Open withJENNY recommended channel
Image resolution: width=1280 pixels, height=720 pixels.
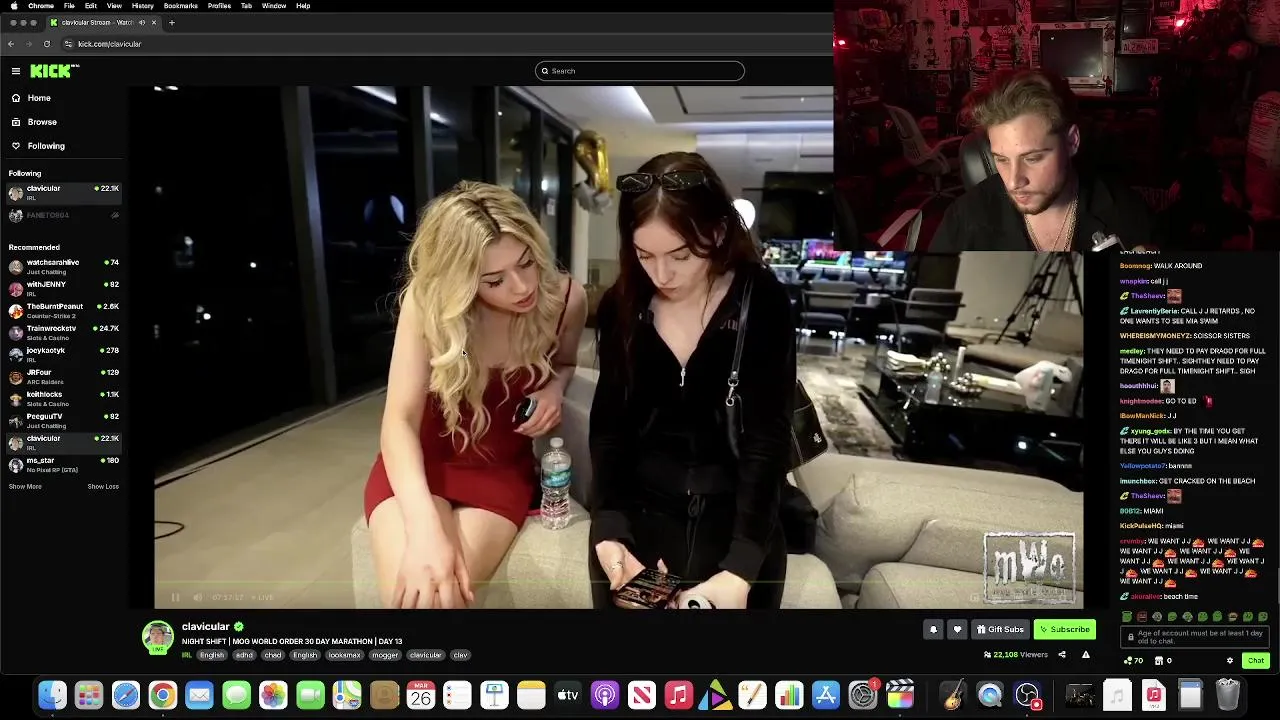[x=64, y=288]
